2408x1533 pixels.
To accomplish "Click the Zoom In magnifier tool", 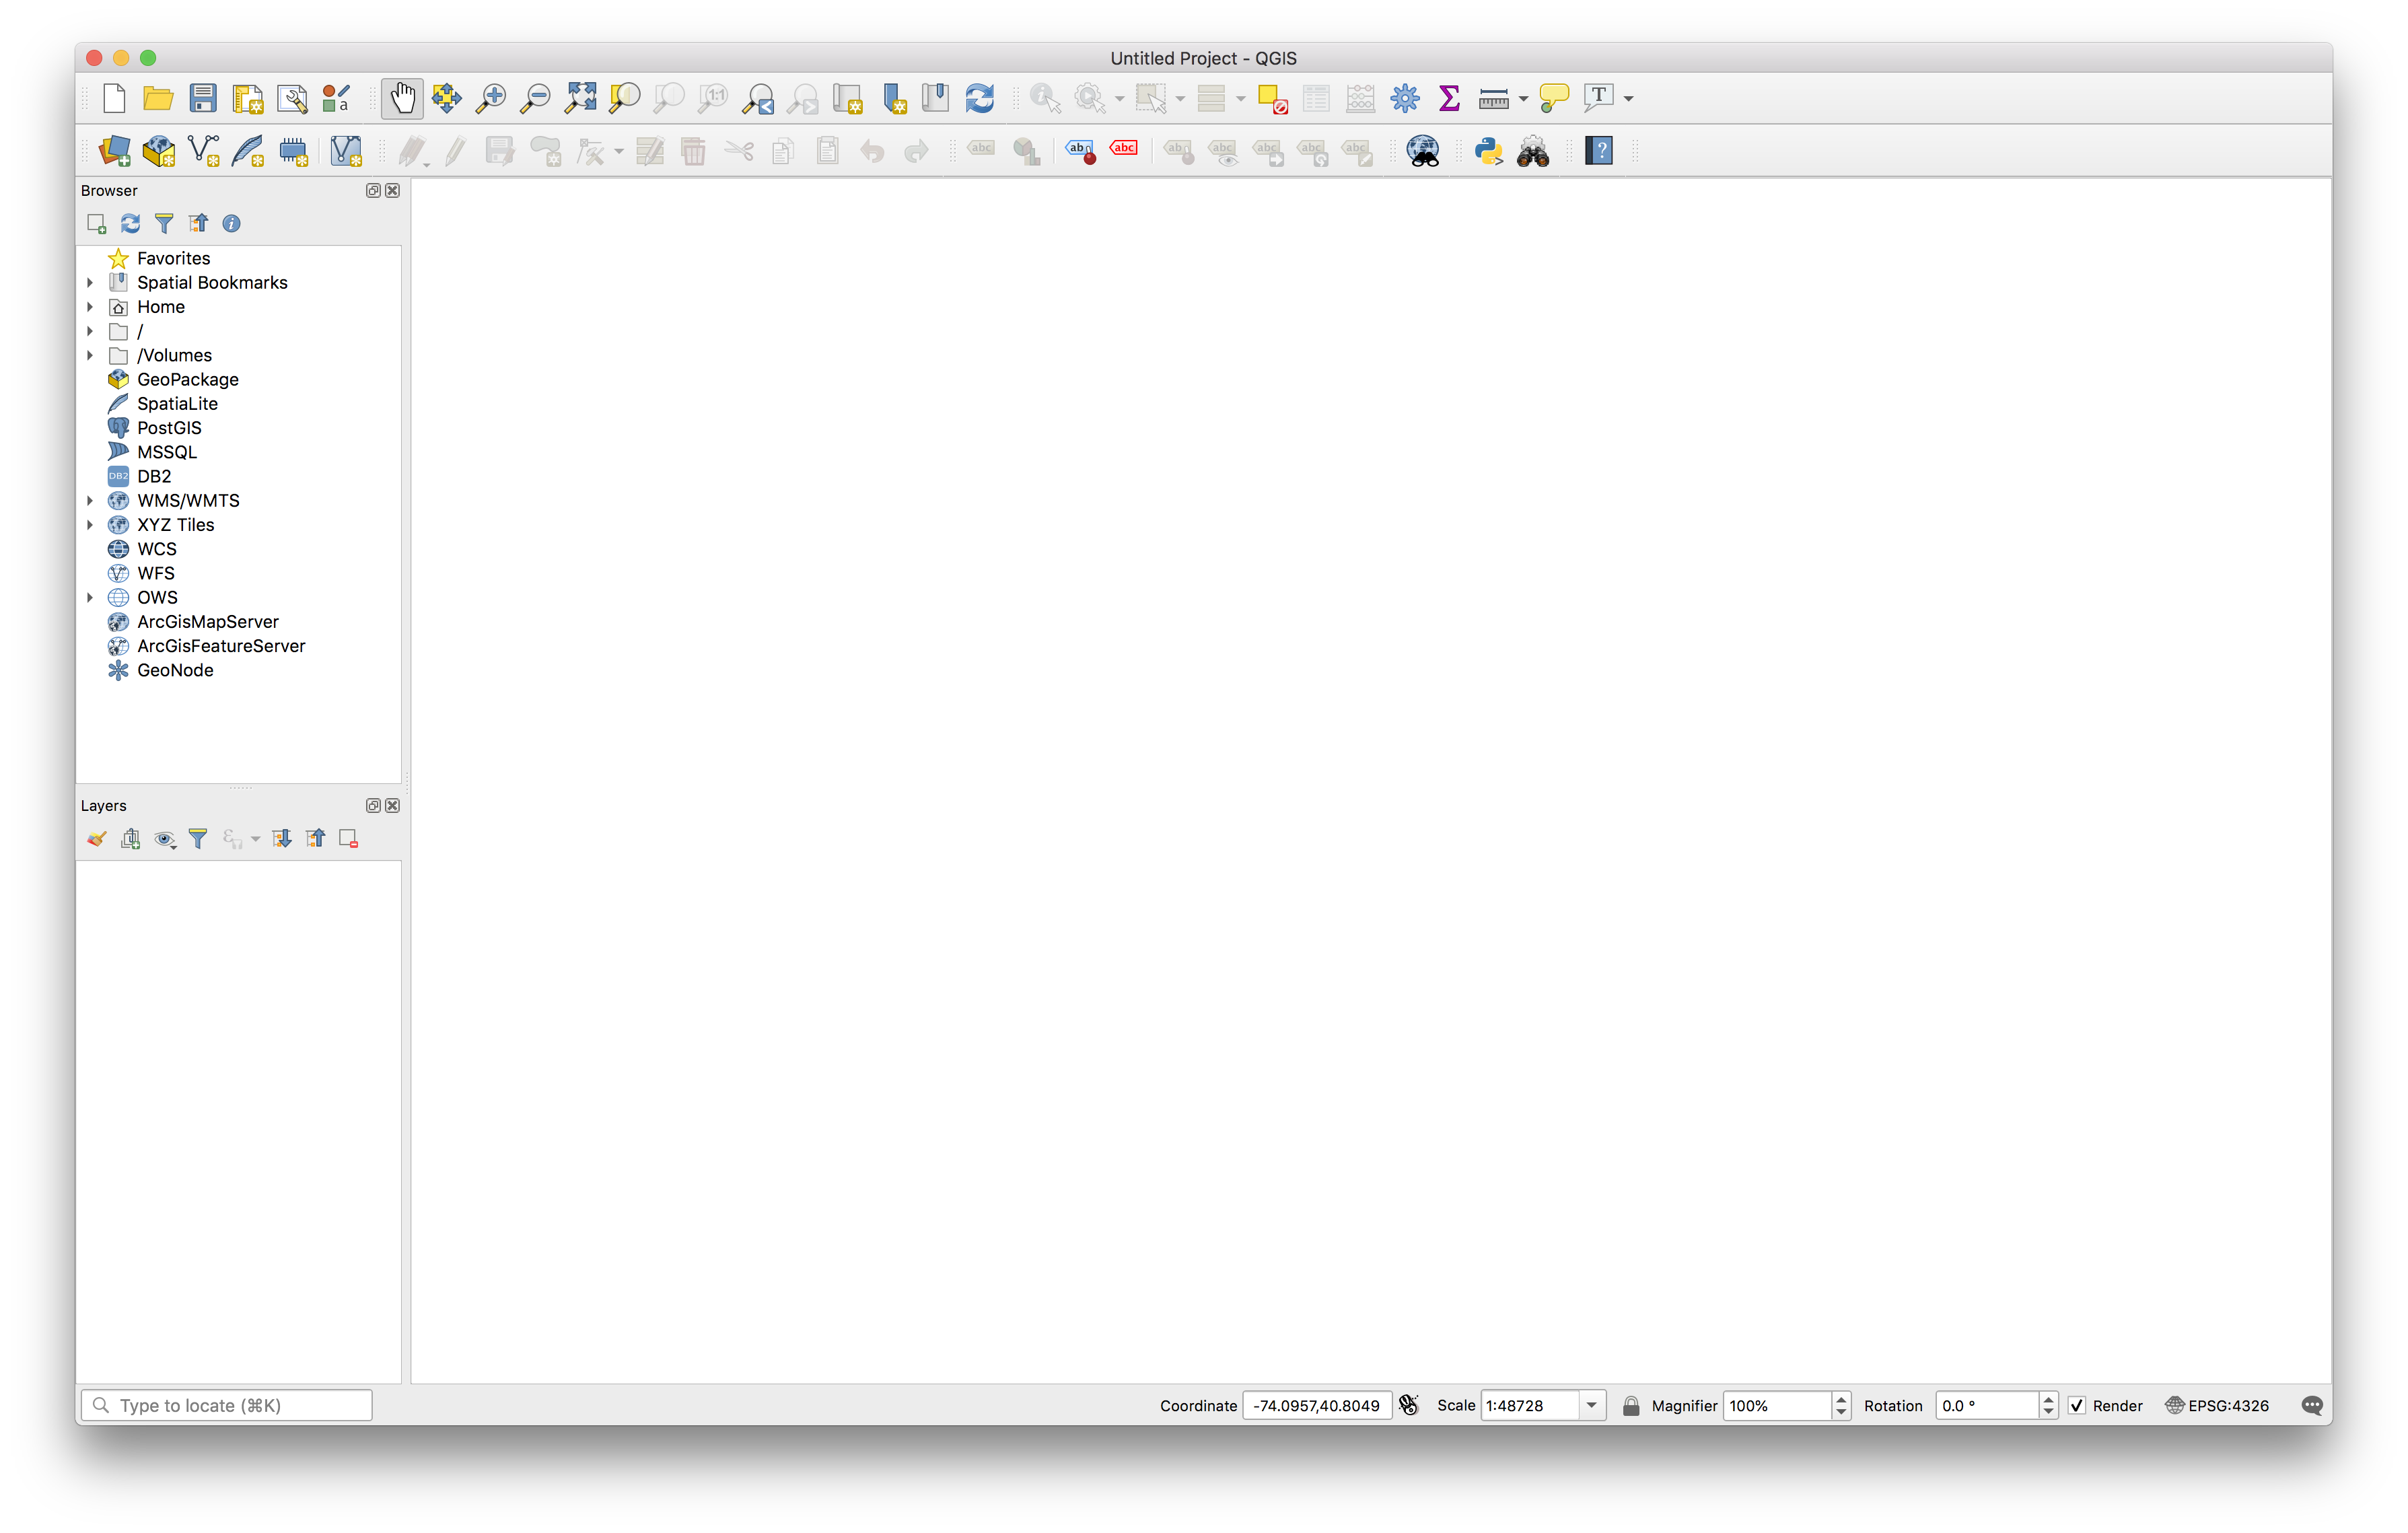I will click(490, 98).
